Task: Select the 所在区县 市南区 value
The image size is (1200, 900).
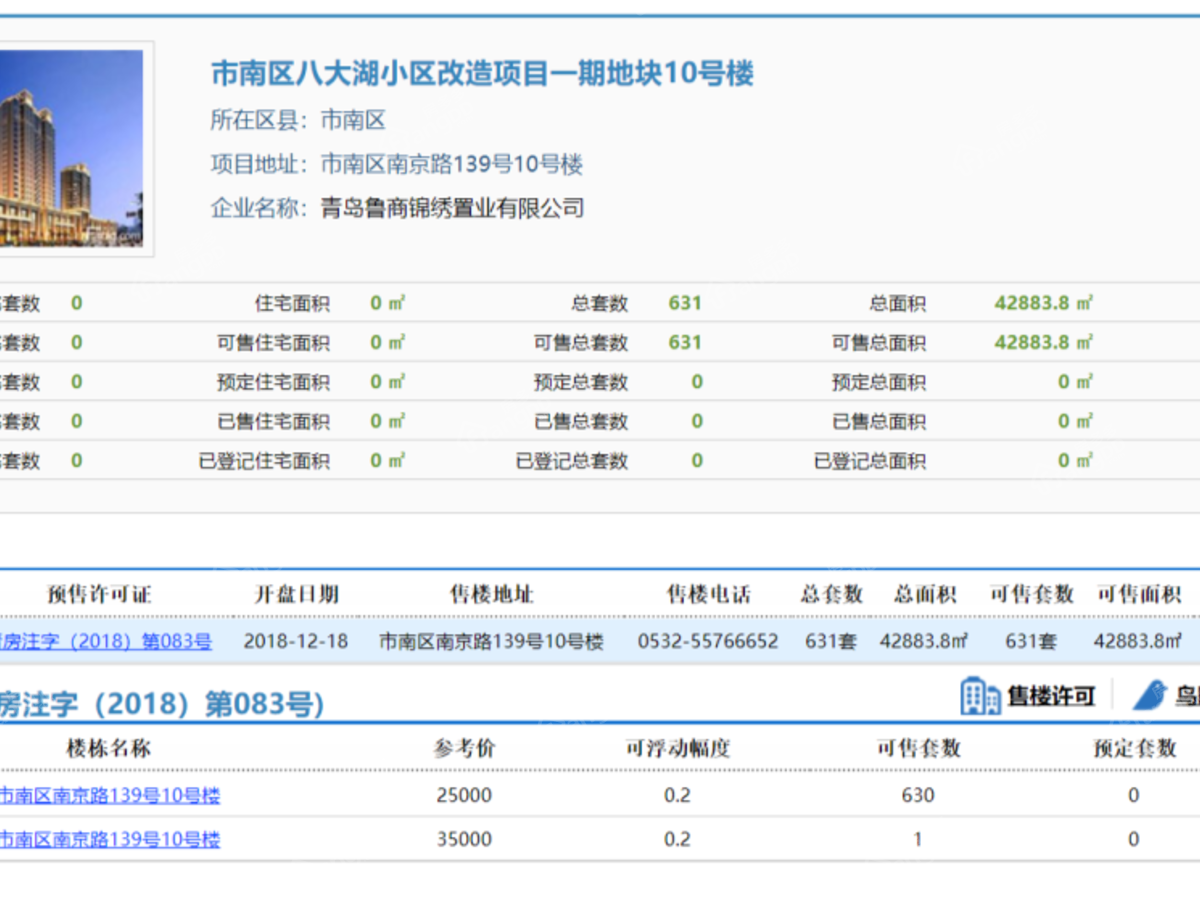Action: tap(353, 121)
